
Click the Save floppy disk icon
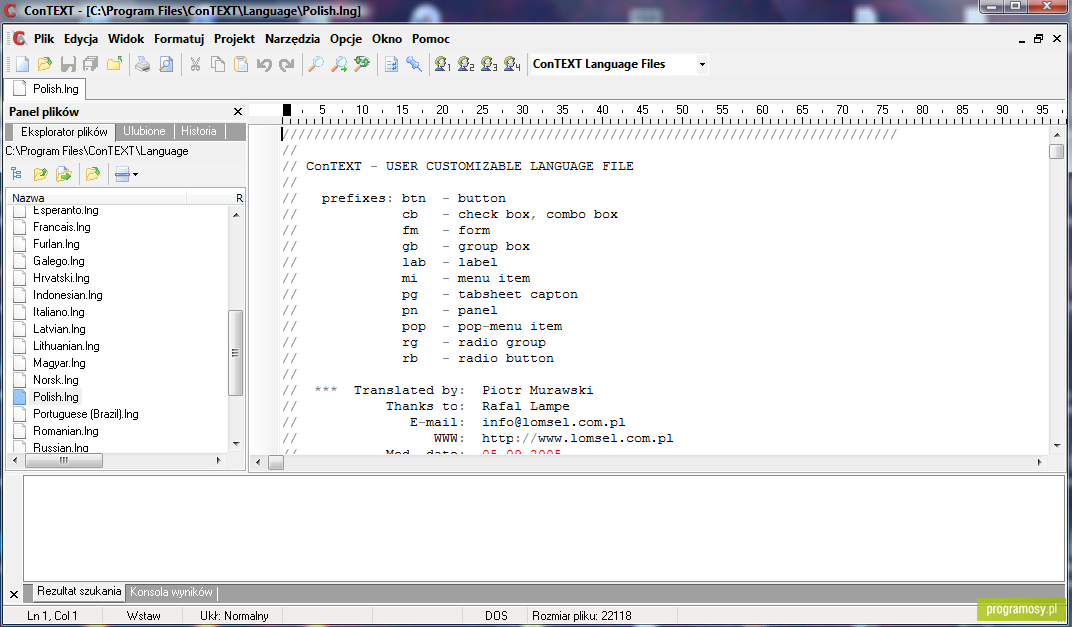pyautogui.click(x=68, y=64)
